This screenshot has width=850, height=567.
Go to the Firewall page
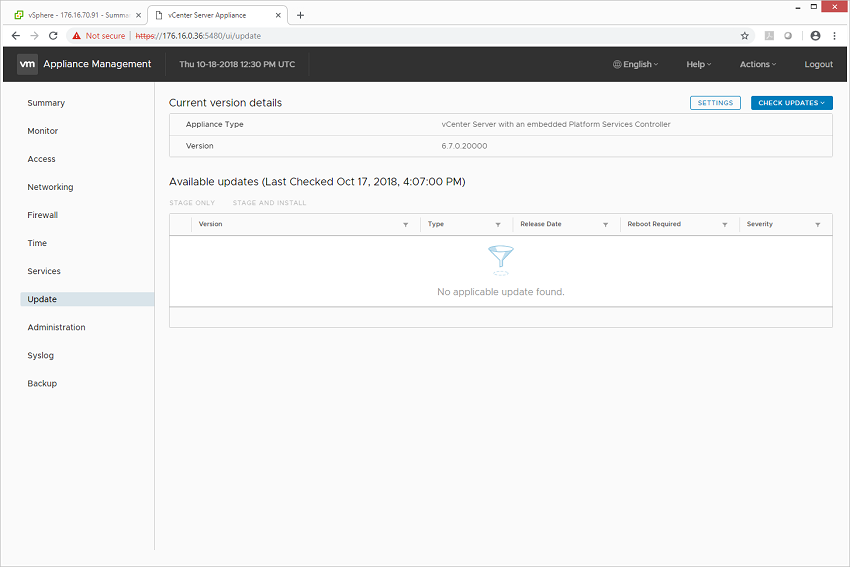42,215
